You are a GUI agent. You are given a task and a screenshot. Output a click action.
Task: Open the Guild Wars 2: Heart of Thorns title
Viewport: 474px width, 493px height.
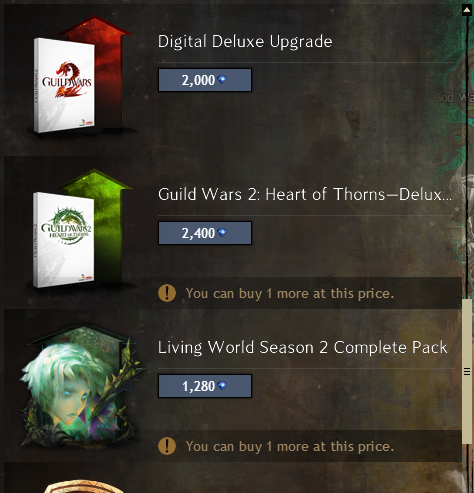coord(305,195)
